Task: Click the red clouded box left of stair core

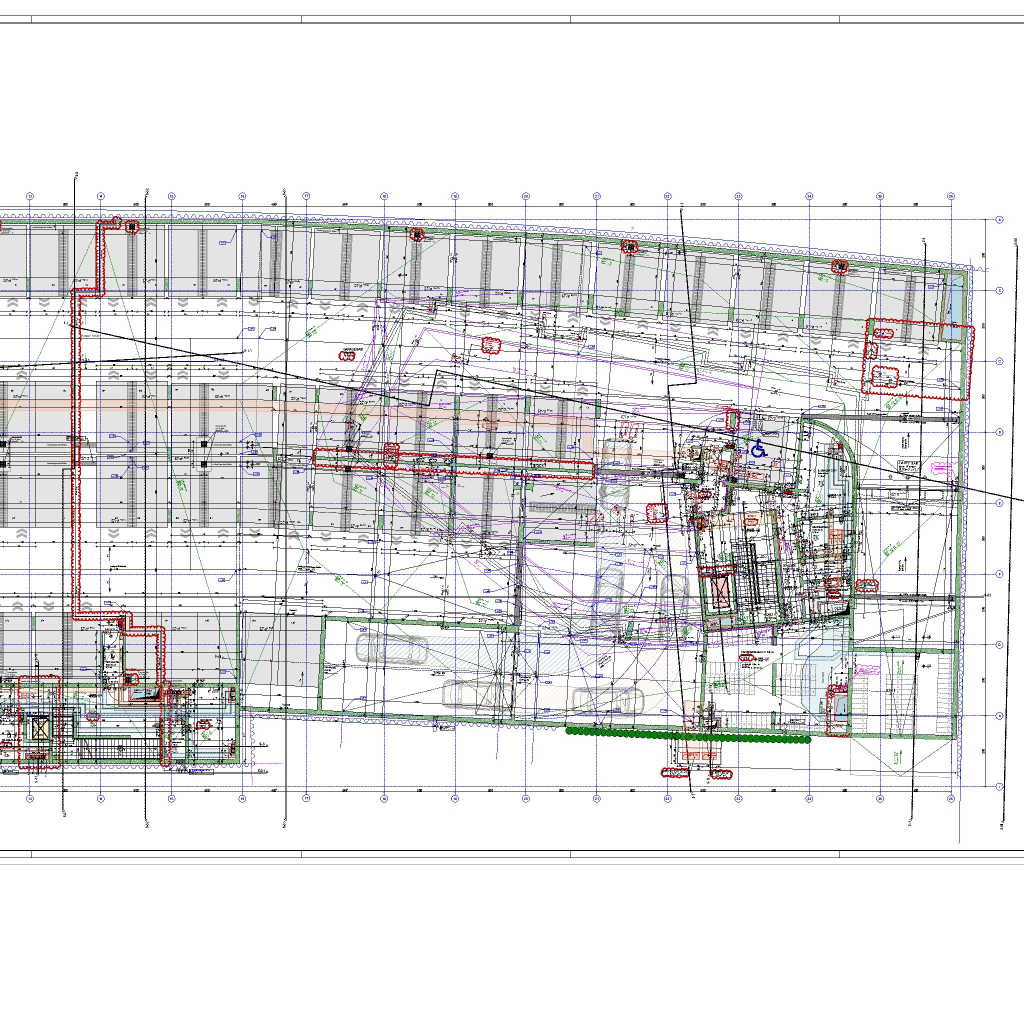Action: [656, 513]
